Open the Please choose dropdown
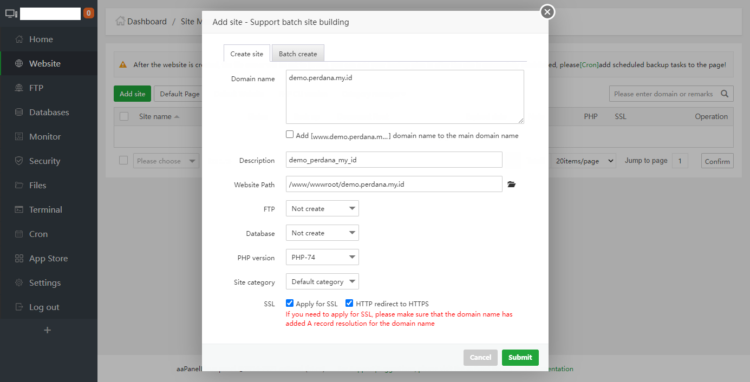 coord(166,161)
